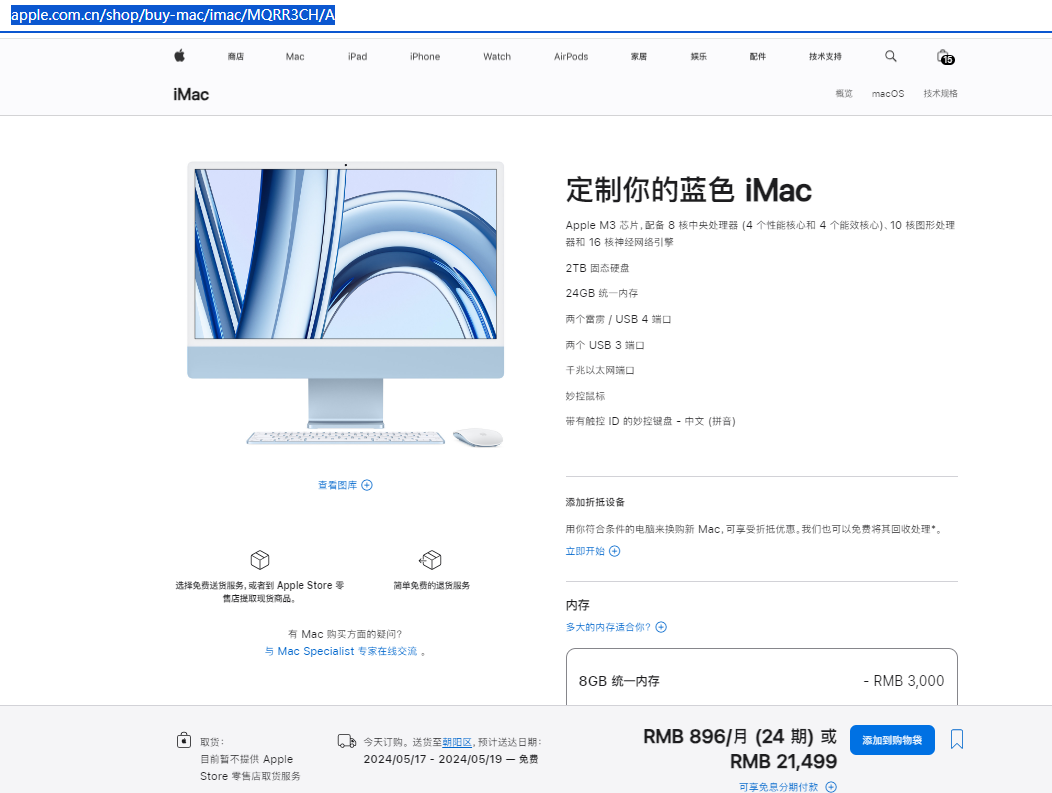Start trade-in with 立即开始 link
This screenshot has width=1052, height=793.
585,551
